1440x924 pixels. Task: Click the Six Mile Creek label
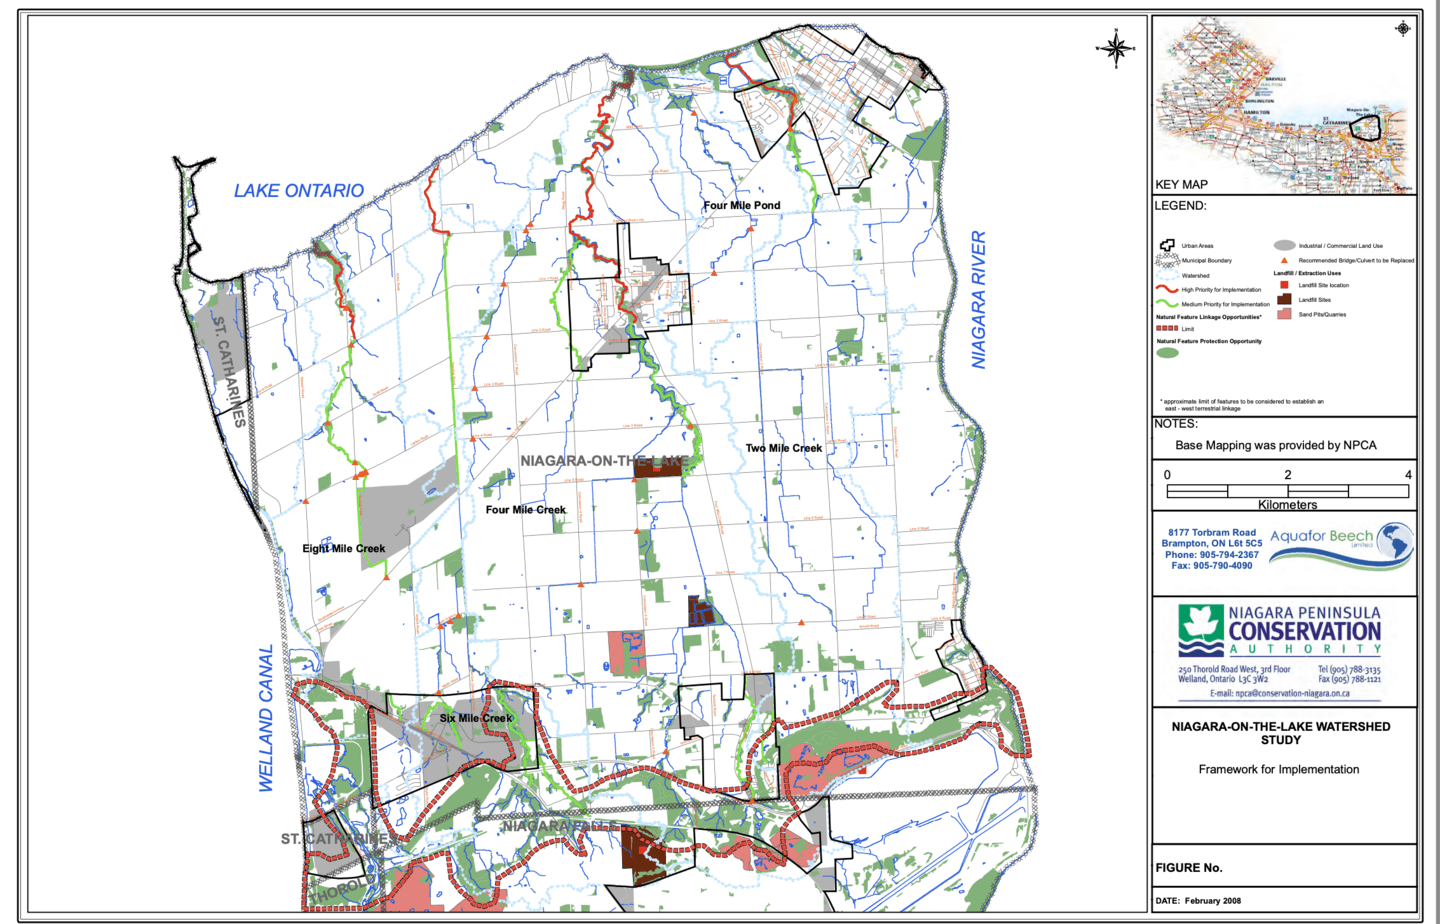(x=476, y=718)
